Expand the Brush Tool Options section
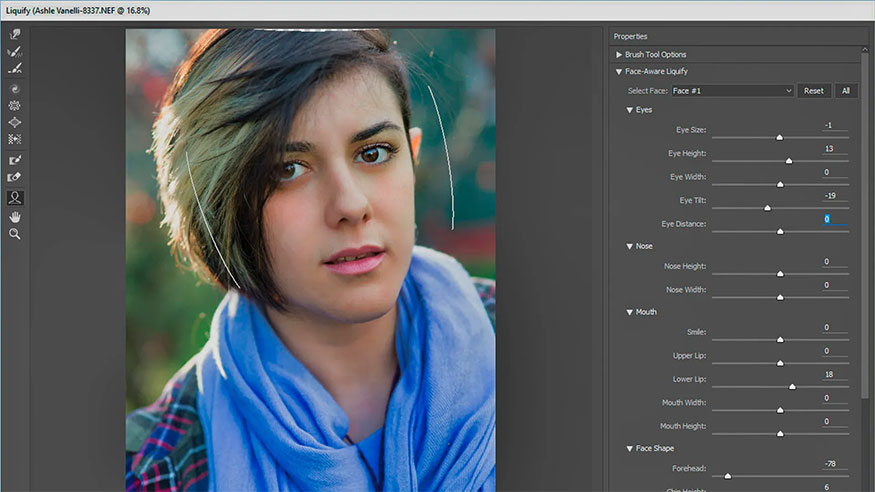 click(620, 54)
